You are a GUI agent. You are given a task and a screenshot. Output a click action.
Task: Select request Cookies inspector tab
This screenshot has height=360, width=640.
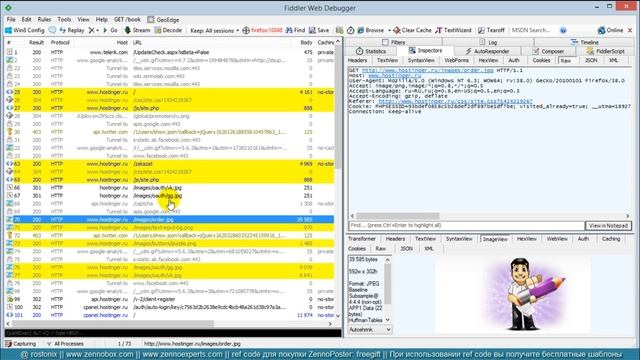(541, 60)
